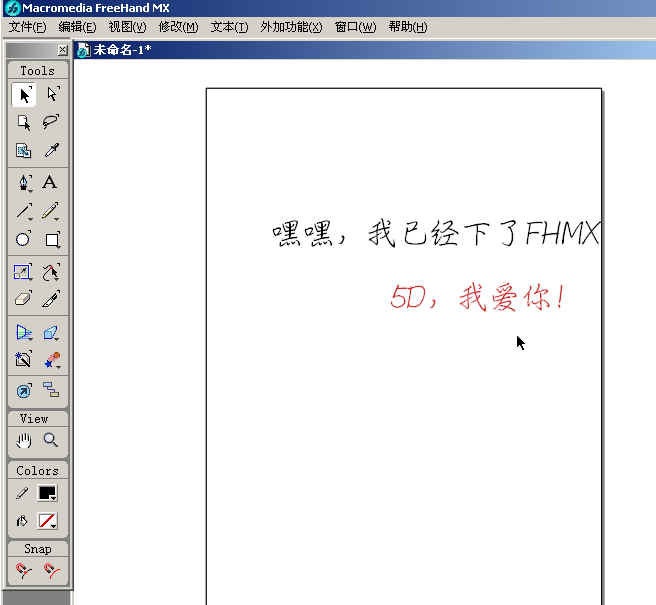This screenshot has height=605, width=656.
Task: Open the 文件(F) menu
Action: [28, 27]
